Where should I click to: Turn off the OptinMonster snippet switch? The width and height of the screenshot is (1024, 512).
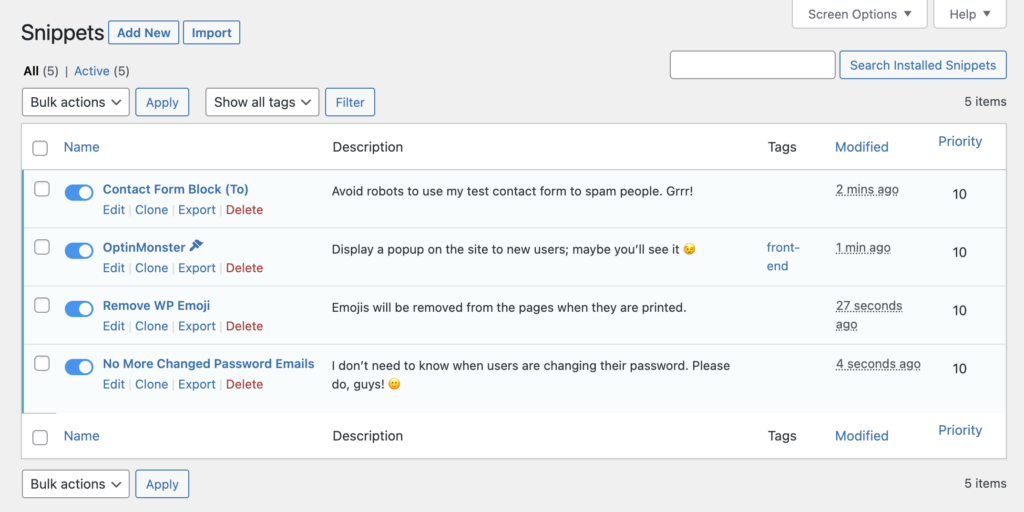[x=79, y=250]
